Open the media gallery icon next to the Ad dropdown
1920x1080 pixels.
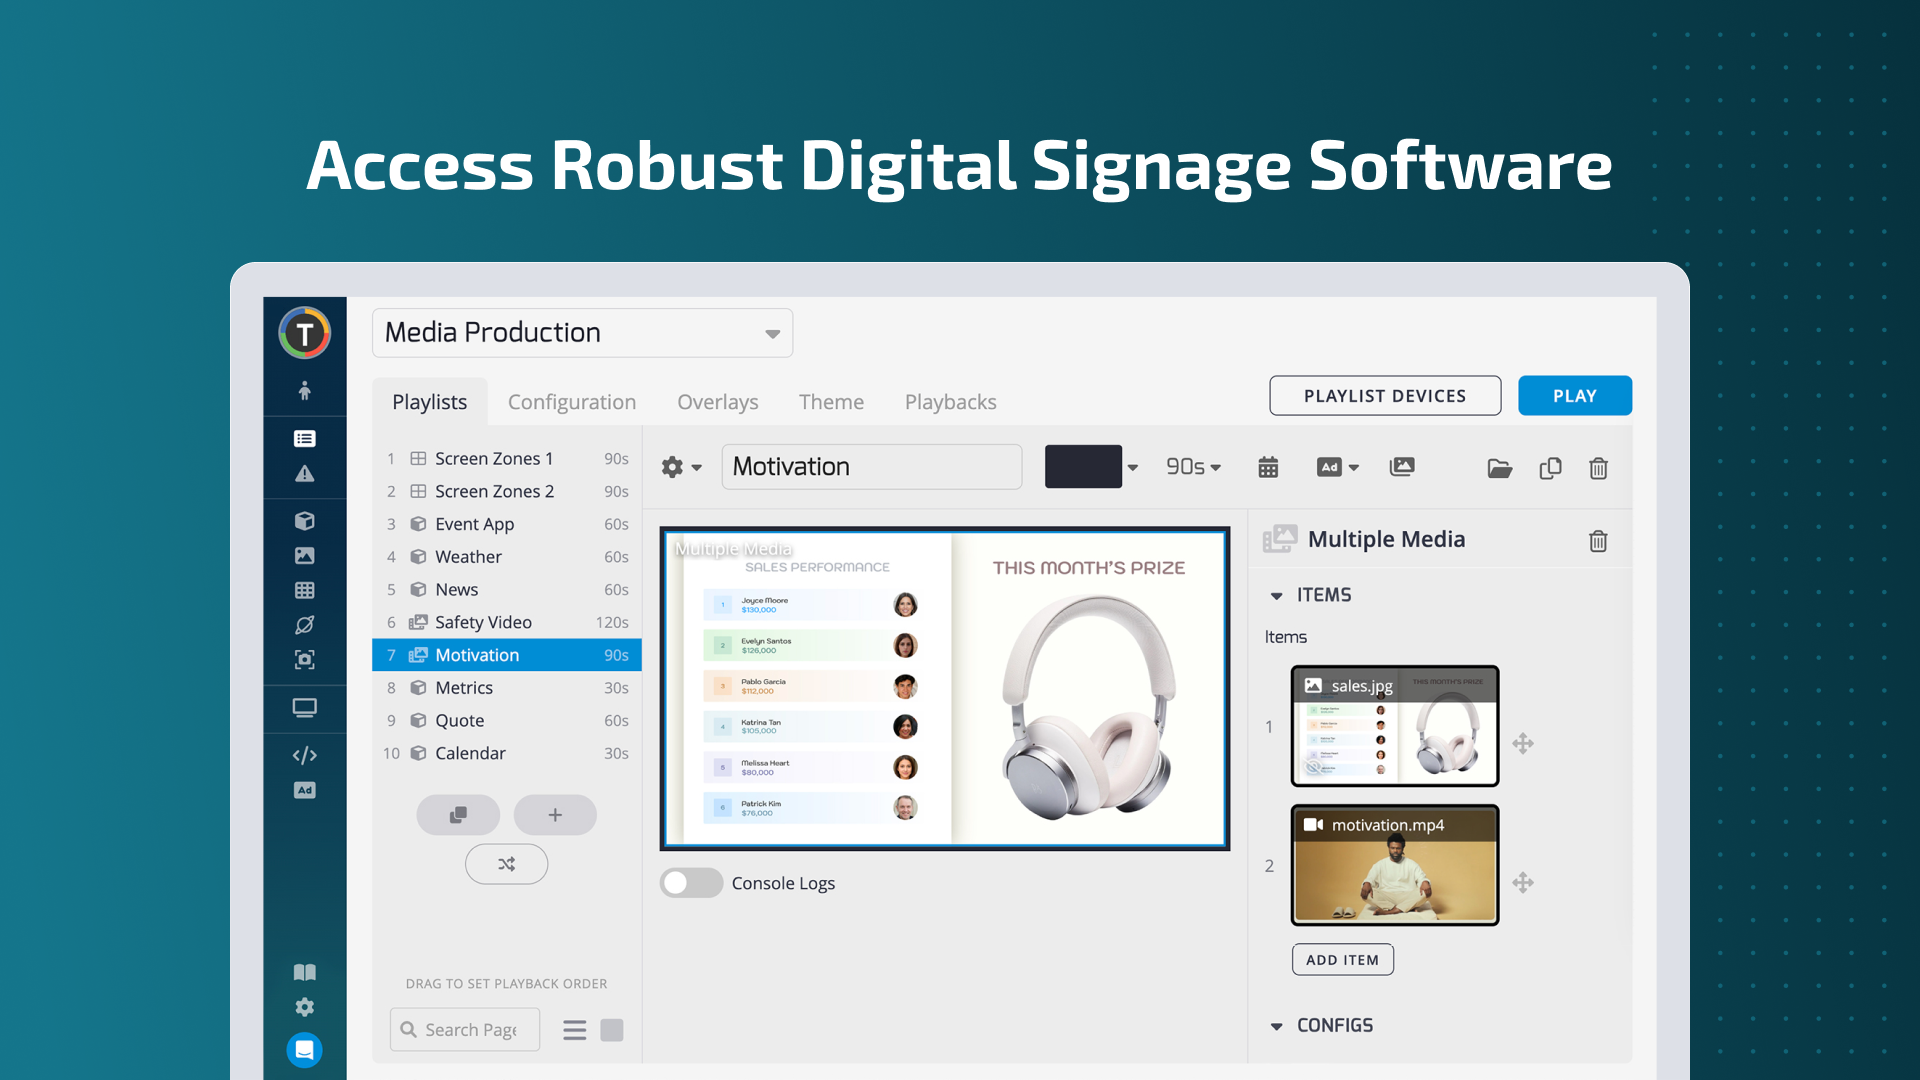point(1403,467)
